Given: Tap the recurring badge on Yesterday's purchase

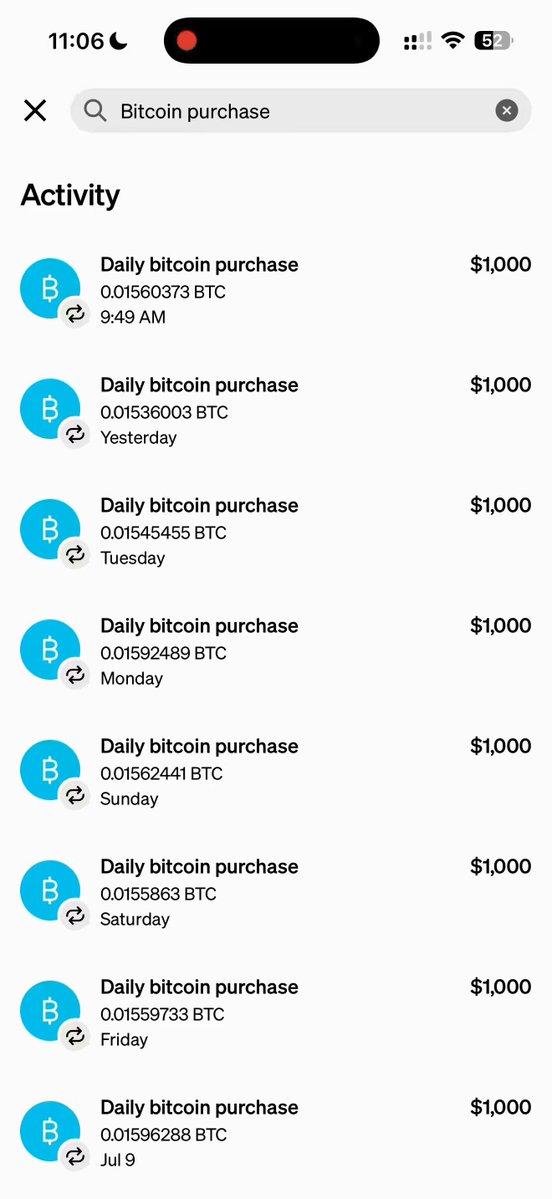Looking at the screenshot, I should [x=74, y=434].
